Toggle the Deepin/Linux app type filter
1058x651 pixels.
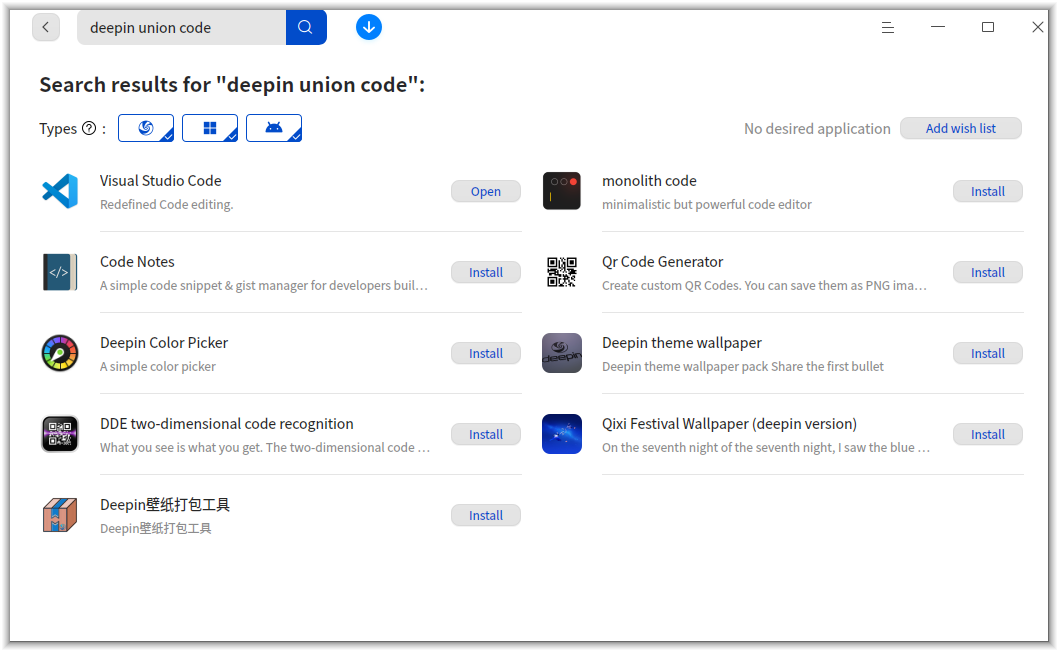[146, 128]
